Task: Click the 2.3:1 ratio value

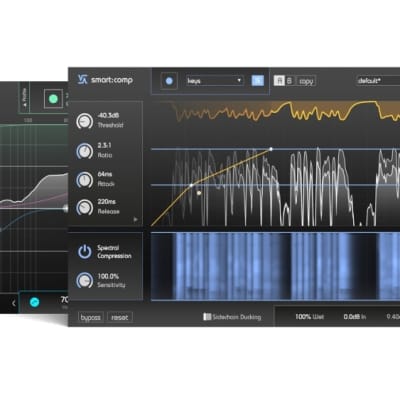Action: (104, 146)
